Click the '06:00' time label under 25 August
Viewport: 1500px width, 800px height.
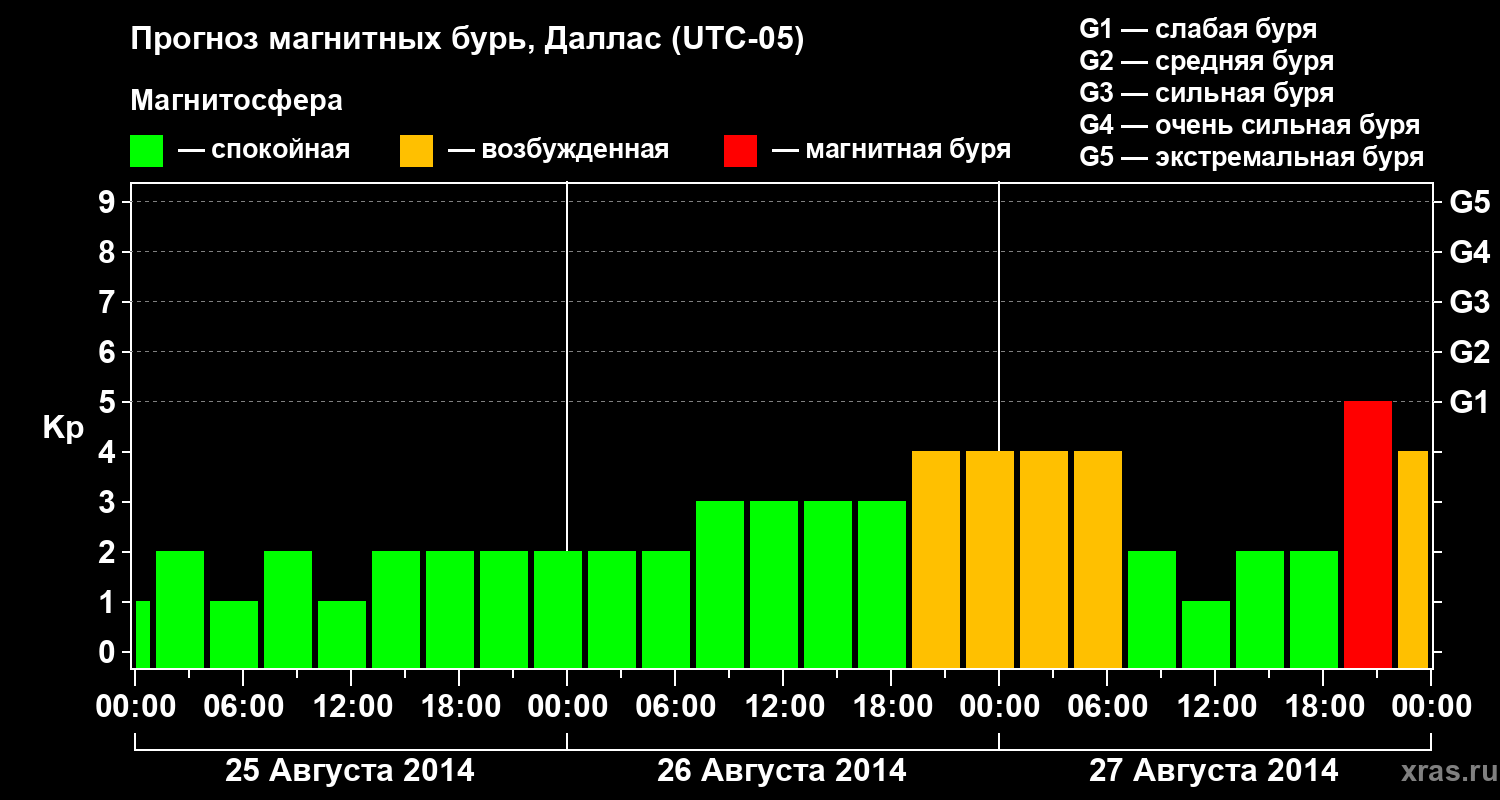click(x=243, y=707)
